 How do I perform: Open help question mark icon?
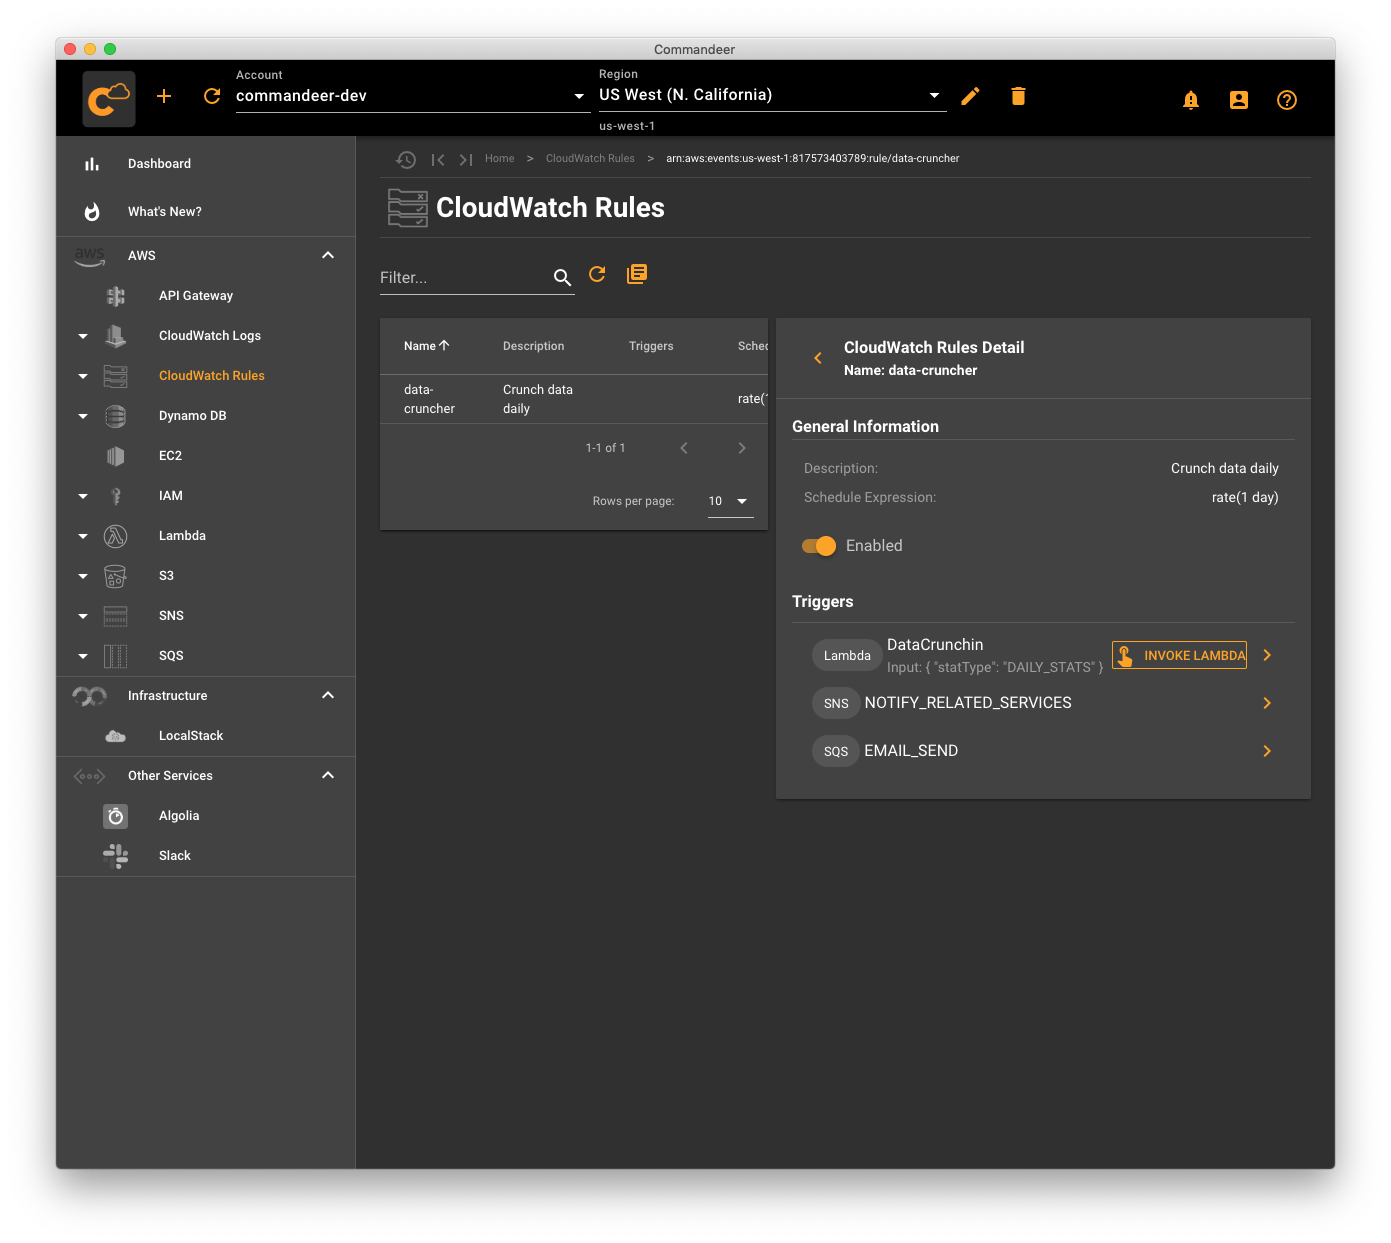pyautogui.click(x=1287, y=100)
